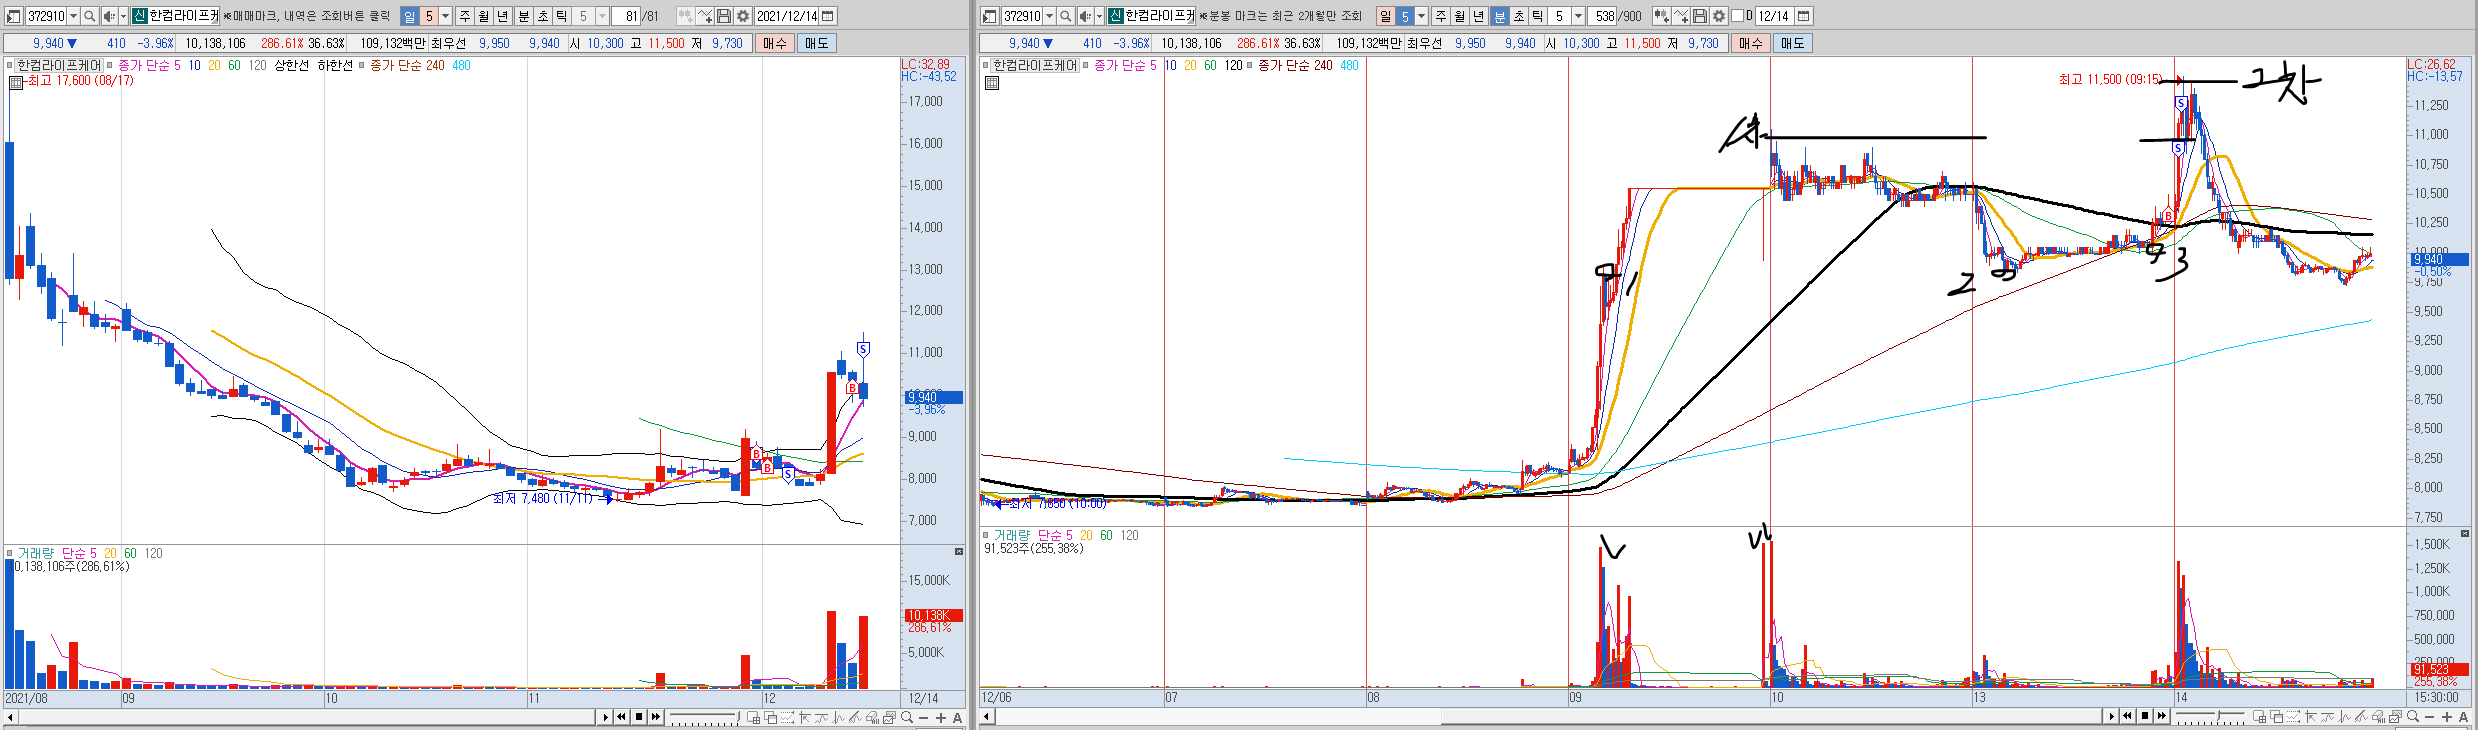Select the 틱 (tick) period tab in the right chart
Image resolution: width=2478 pixels, height=730 pixels.
(x=1537, y=16)
